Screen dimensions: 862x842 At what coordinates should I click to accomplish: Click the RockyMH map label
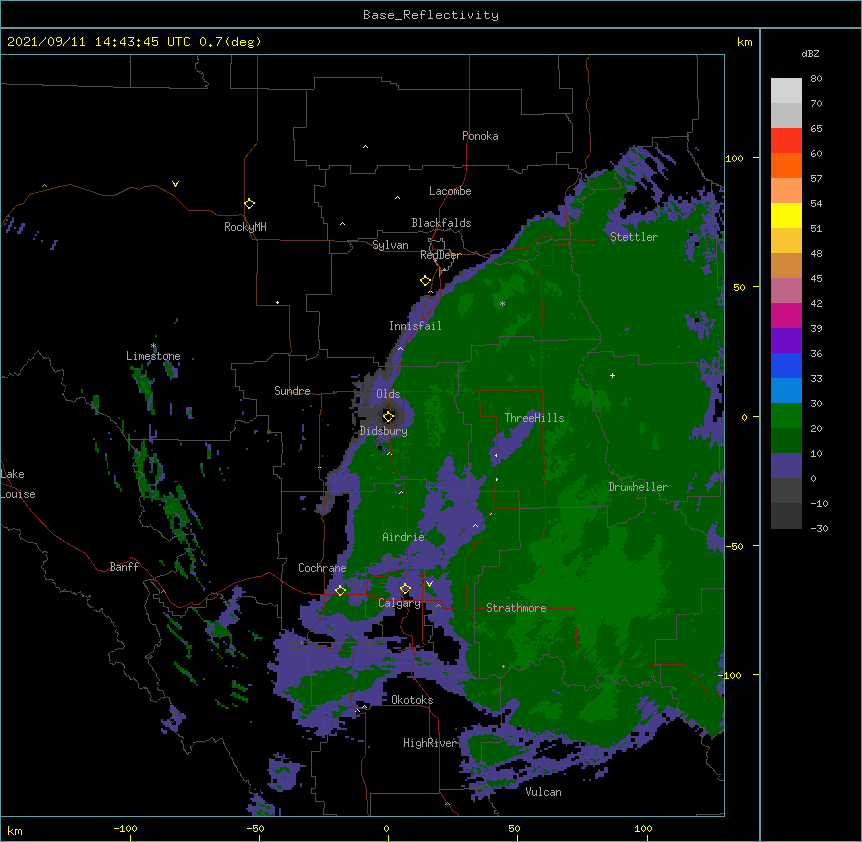pos(245,227)
